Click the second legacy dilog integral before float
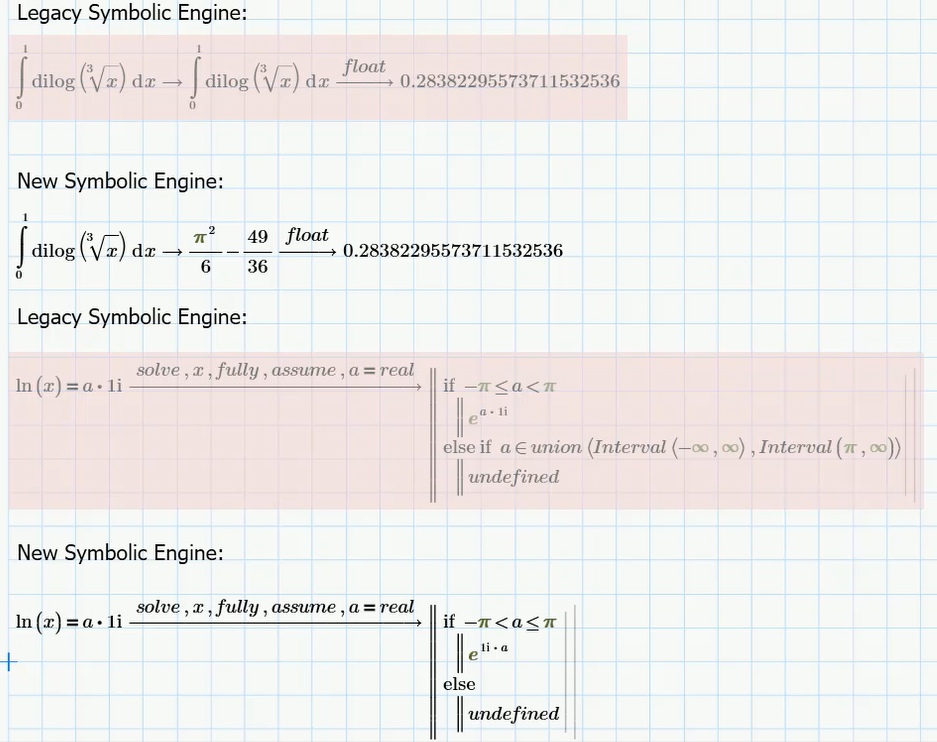The height and width of the screenshot is (742, 937). coord(259,78)
